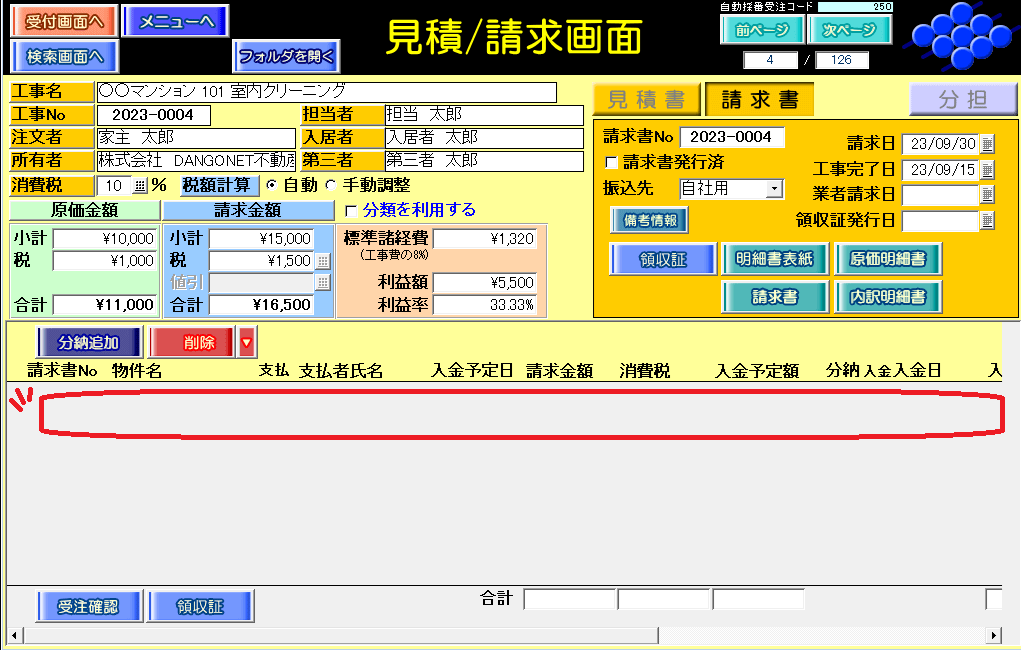
Task: Check the 請求書発行済 checkbox
Action: click(x=611, y=162)
